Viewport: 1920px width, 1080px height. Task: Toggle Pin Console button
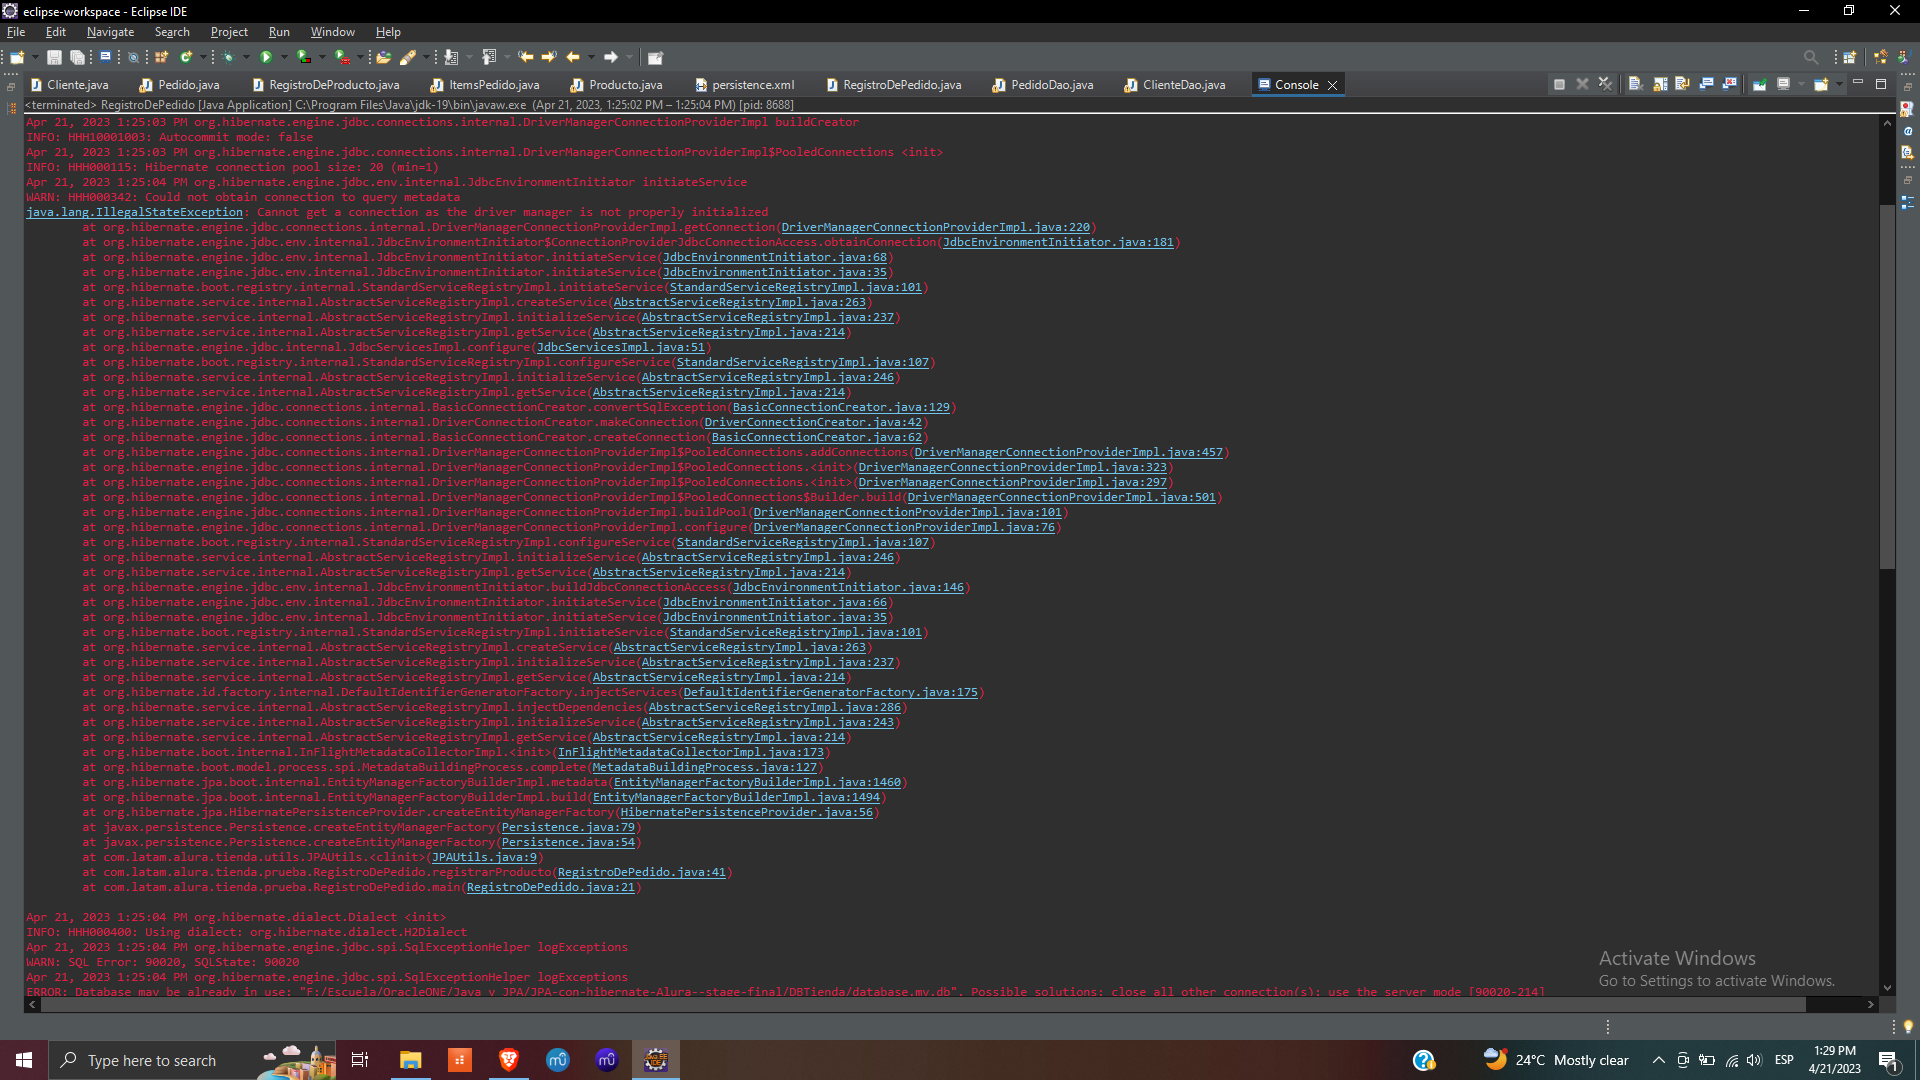[1760, 84]
